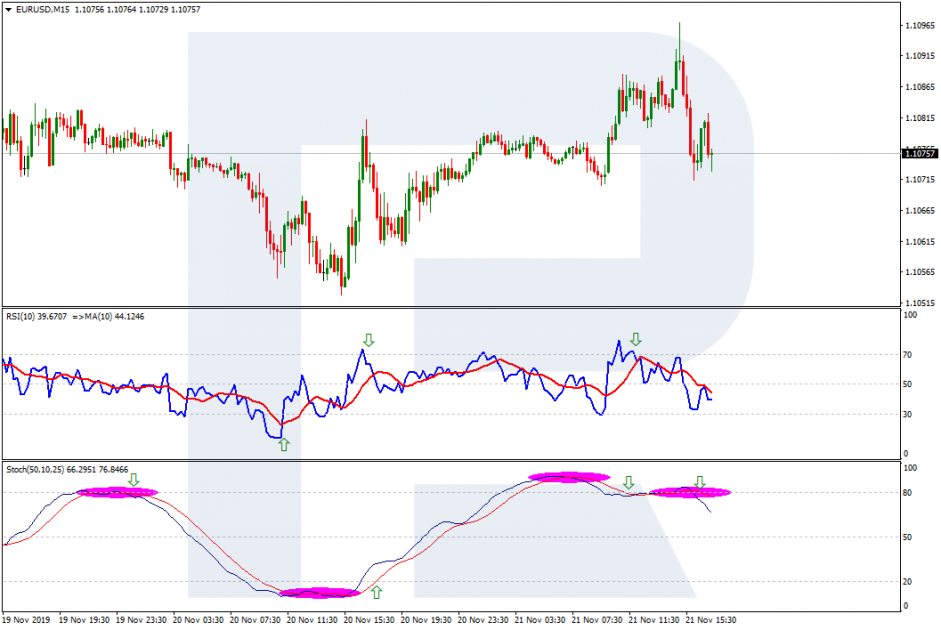This screenshot has width=941, height=630.
Task: Click the =>MA(10) 44.1246 label
Action: coord(109,316)
